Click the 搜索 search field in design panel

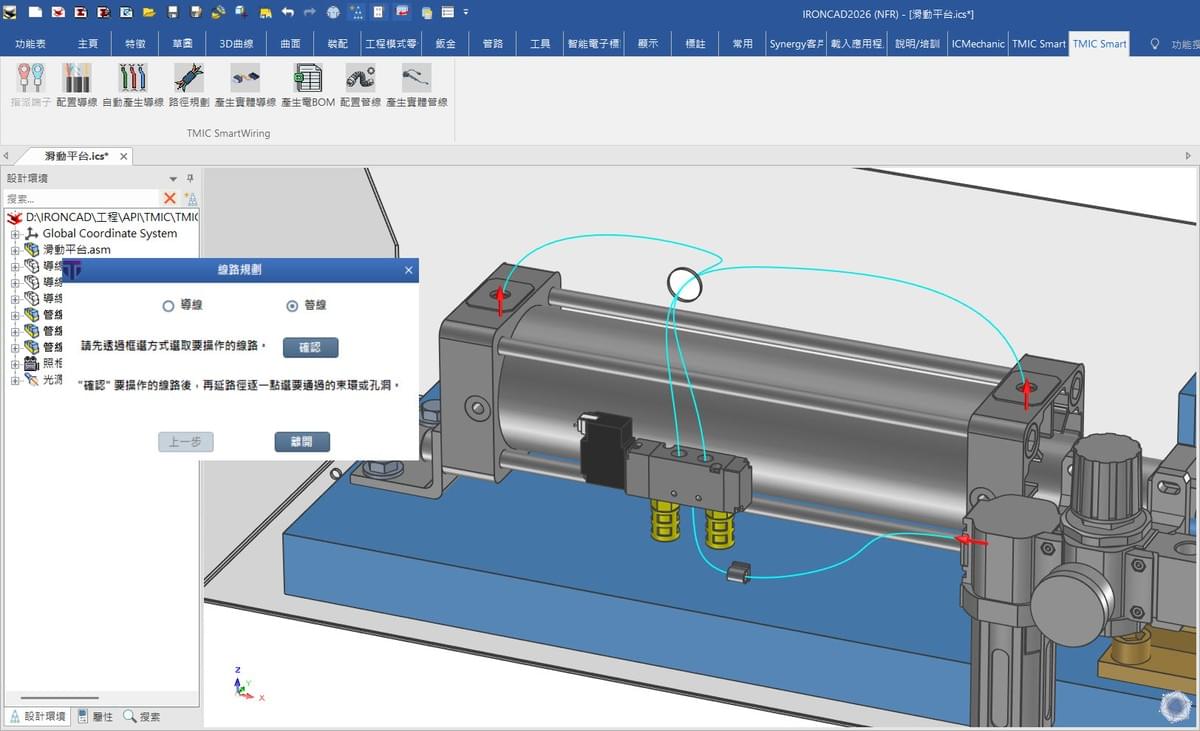tap(81, 199)
